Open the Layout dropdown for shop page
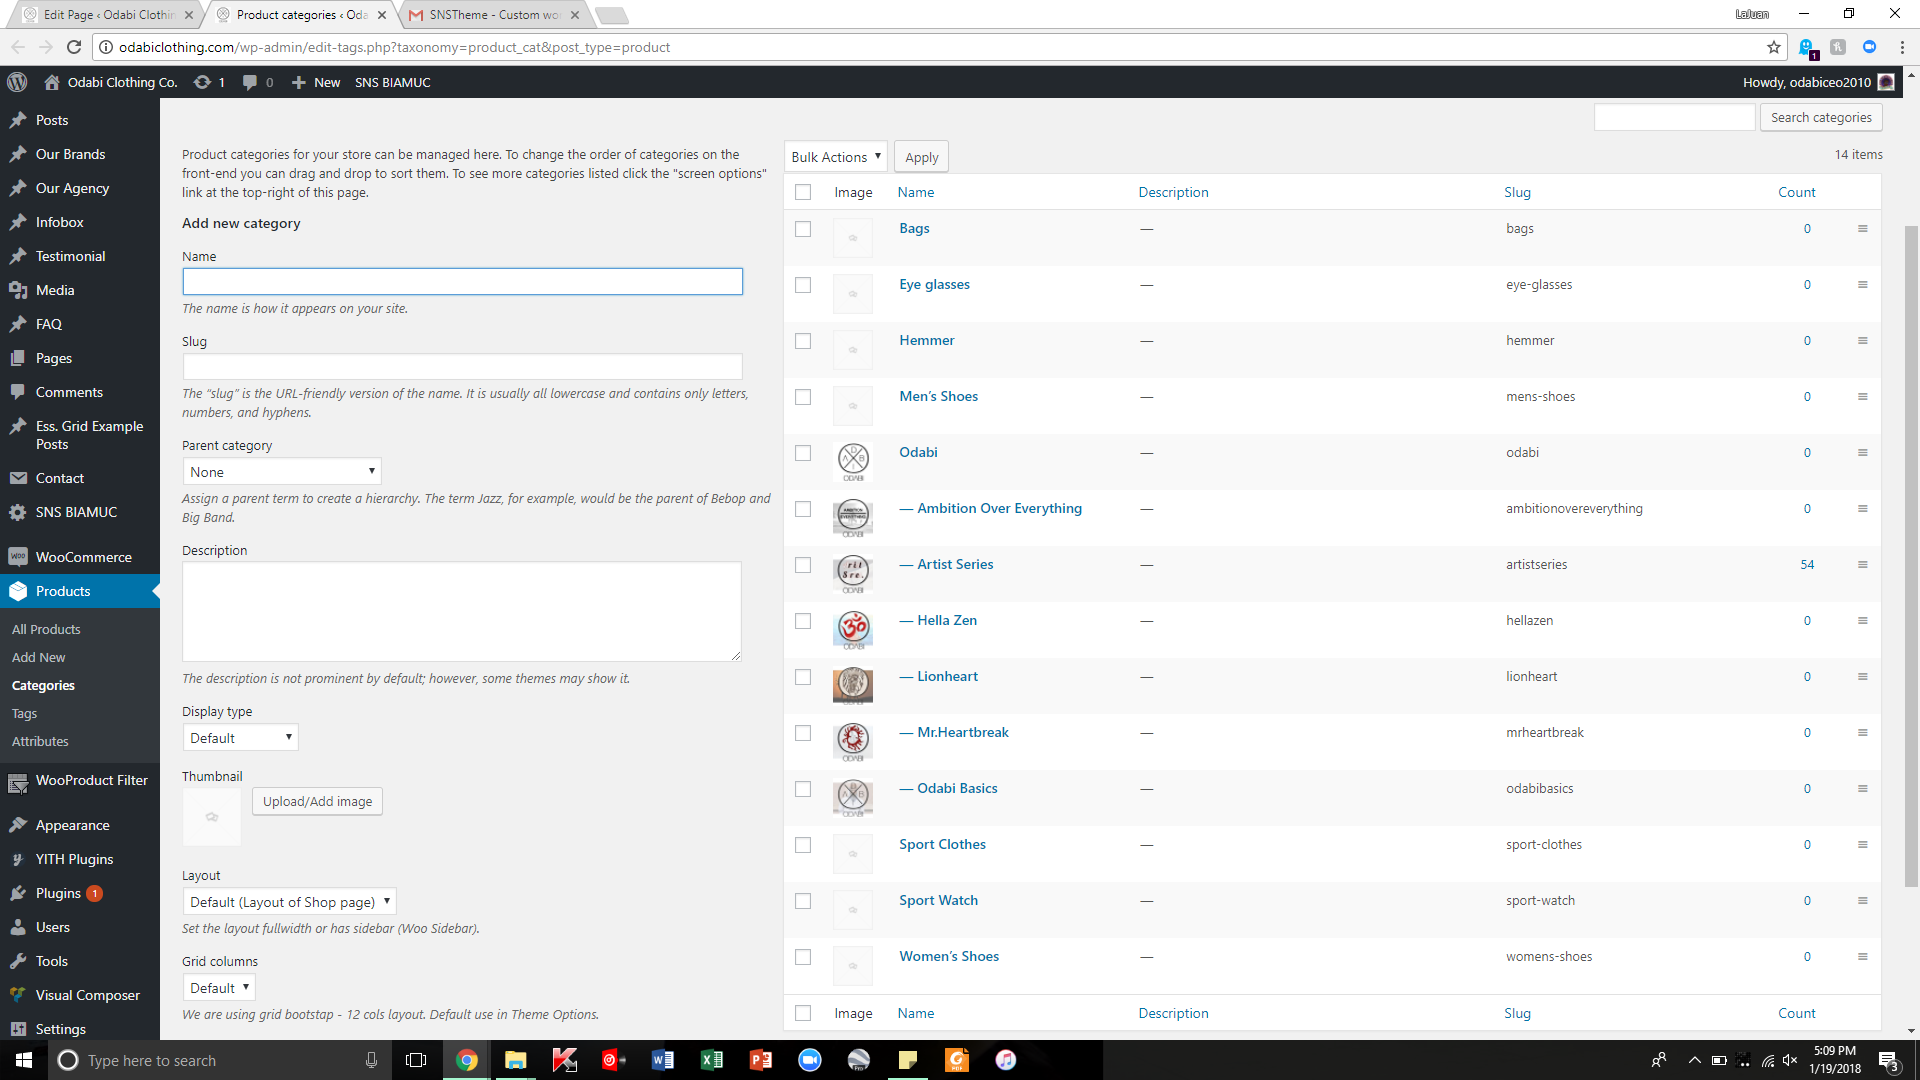The height and width of the screenshot is (1080, 1920). pyautogui.click(x=289, y=902)
